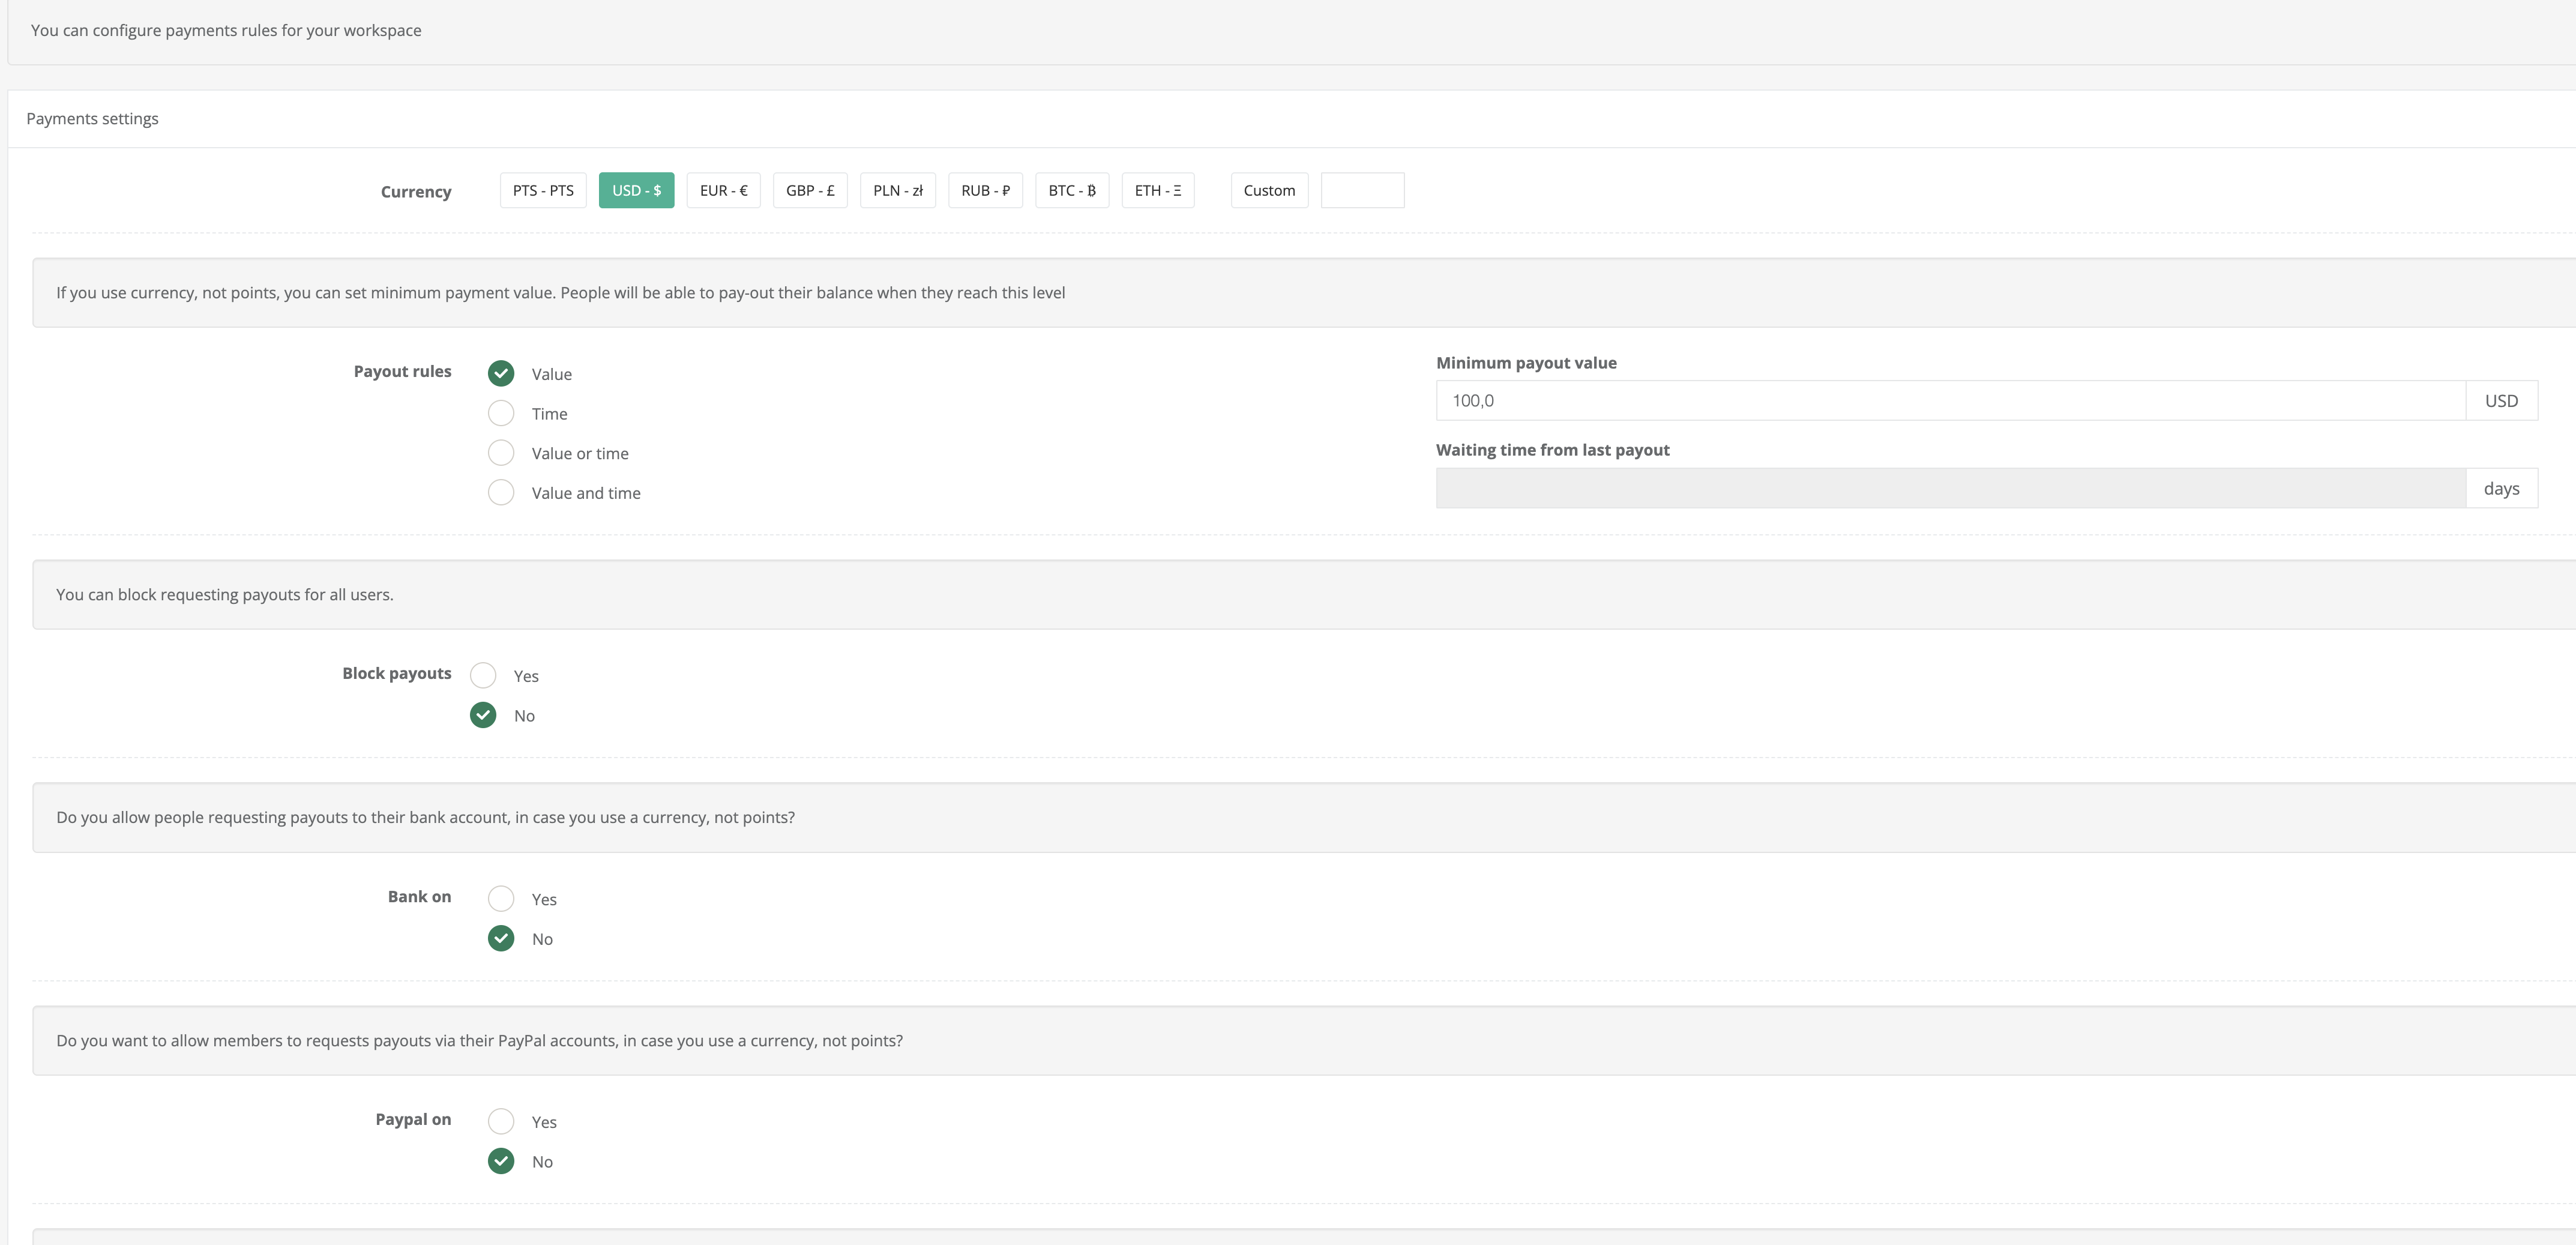
Task: Select BTC - Ƀ currency
Action: tap(1071, 190)
